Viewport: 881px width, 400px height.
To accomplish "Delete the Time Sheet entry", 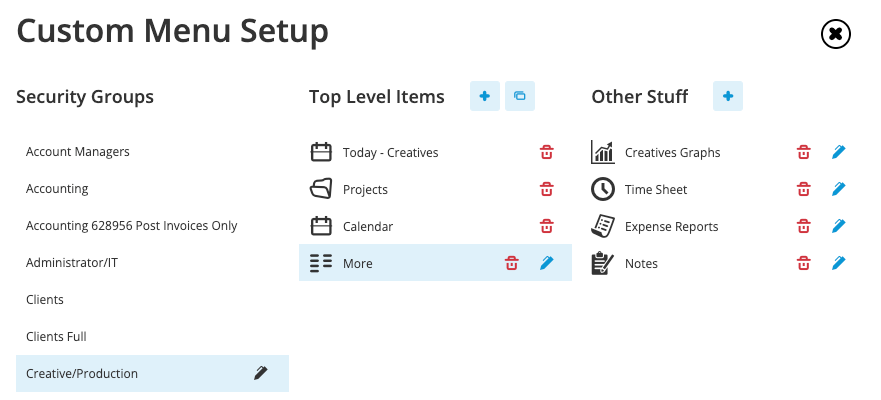I will pyautogui.click(x=804, y=189).
